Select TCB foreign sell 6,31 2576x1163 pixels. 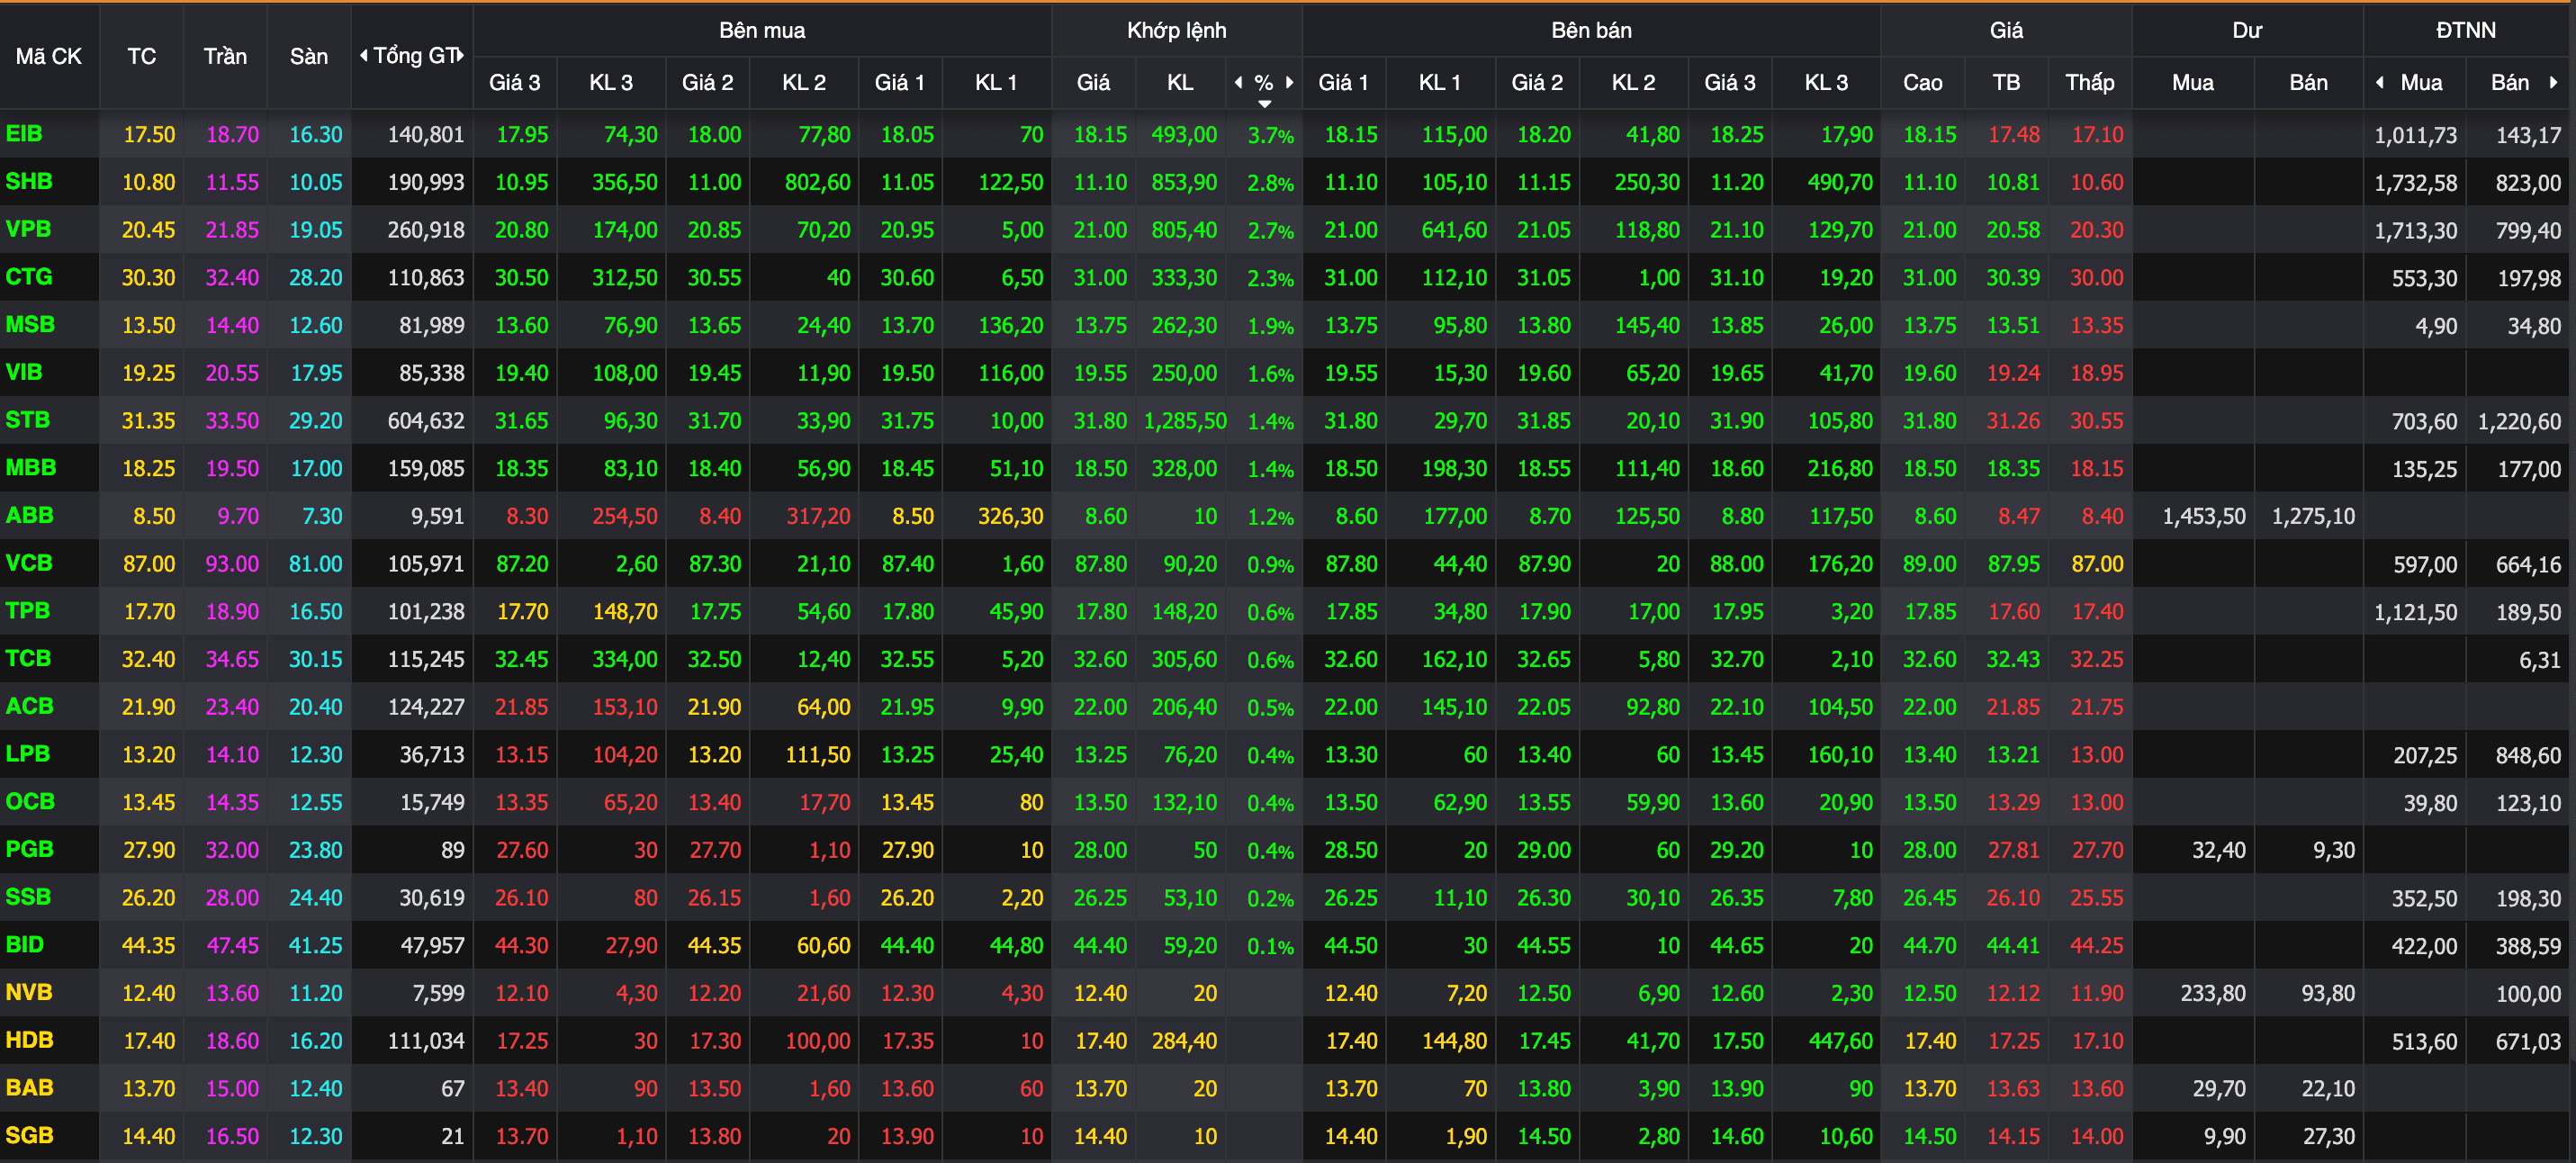tap(2539, 659)
